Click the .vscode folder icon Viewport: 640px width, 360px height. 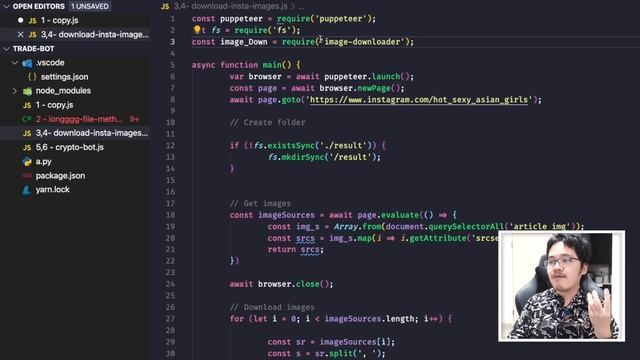point(27,63)
